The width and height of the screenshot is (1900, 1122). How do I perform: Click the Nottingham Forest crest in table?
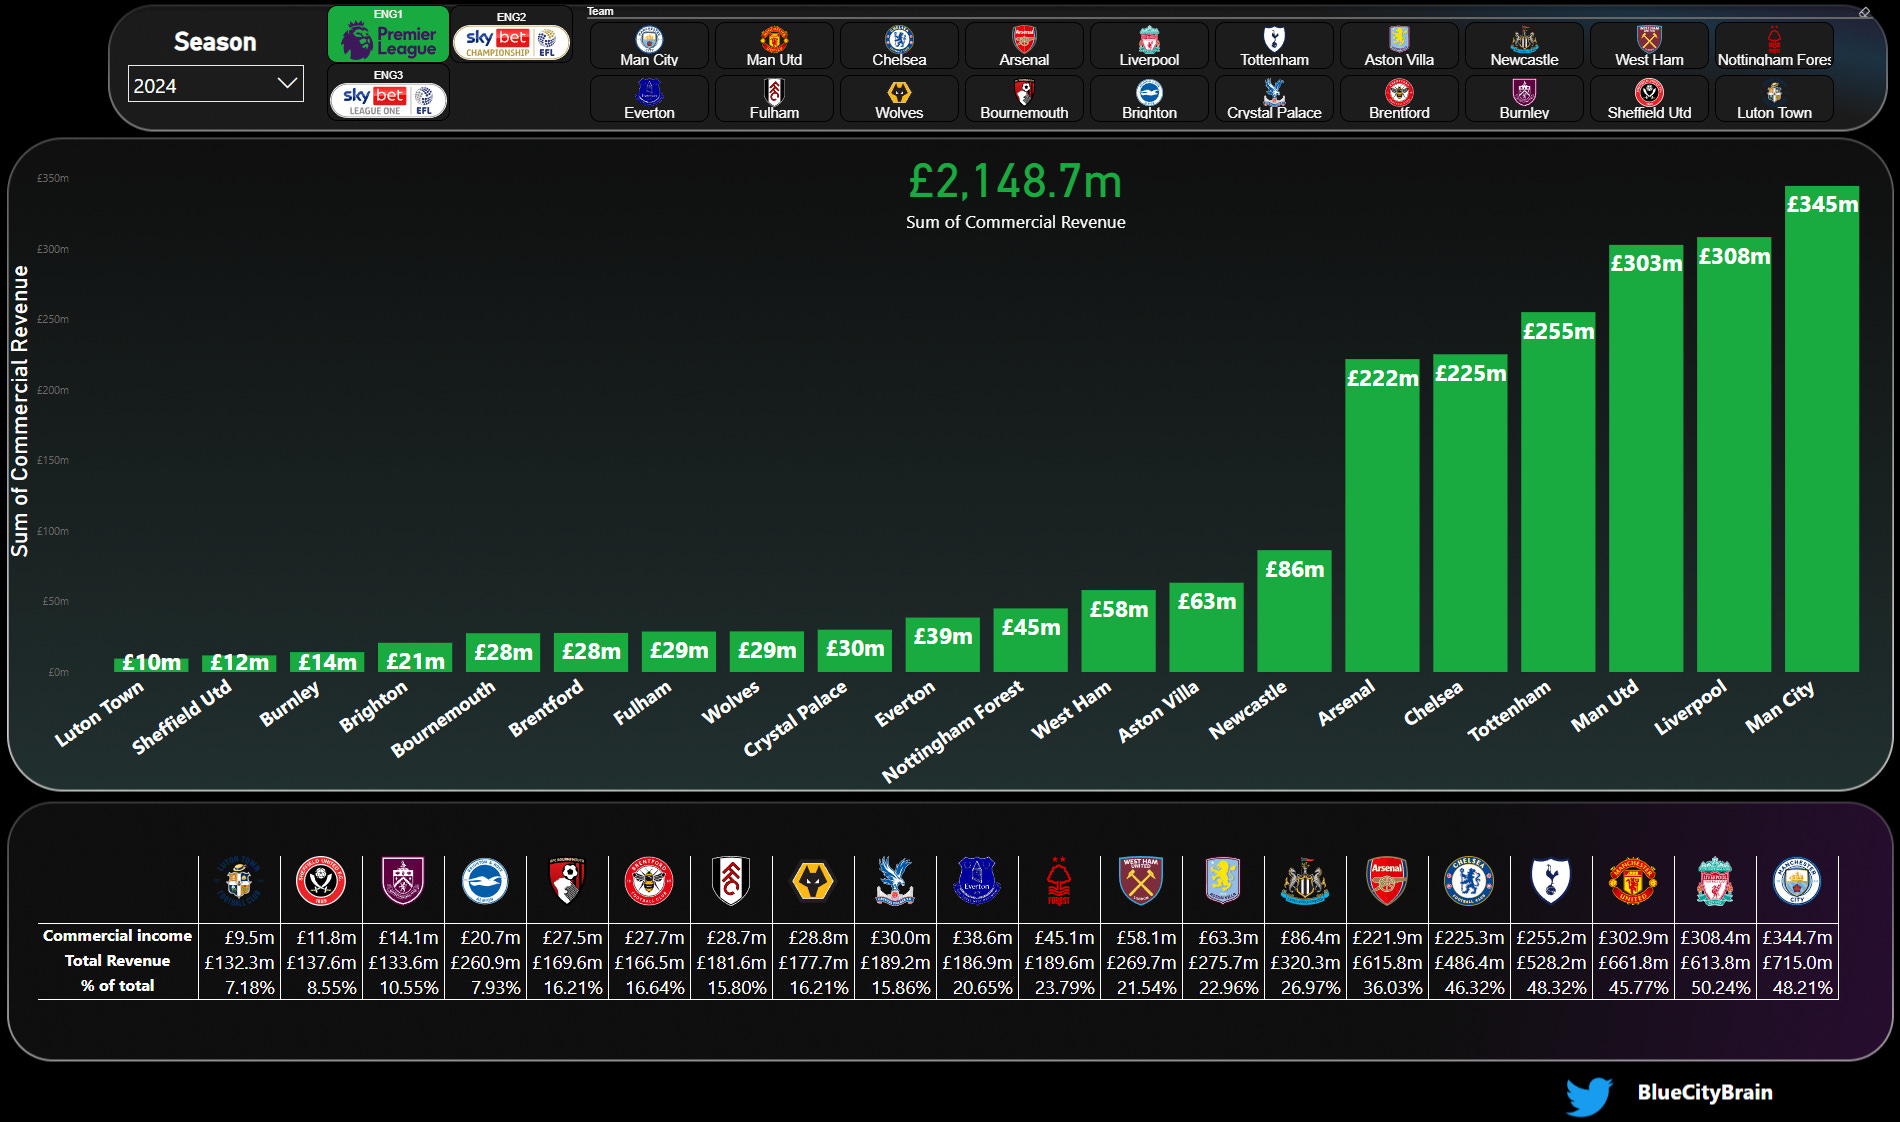tap(1059, 881)
